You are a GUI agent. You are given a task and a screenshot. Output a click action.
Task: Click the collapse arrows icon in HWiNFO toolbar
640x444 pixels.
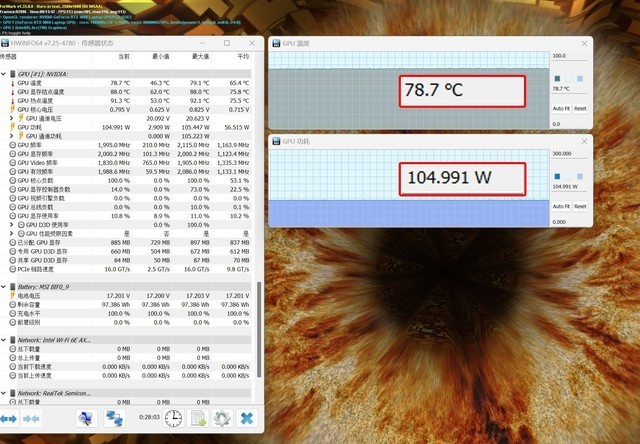[31, 419]
